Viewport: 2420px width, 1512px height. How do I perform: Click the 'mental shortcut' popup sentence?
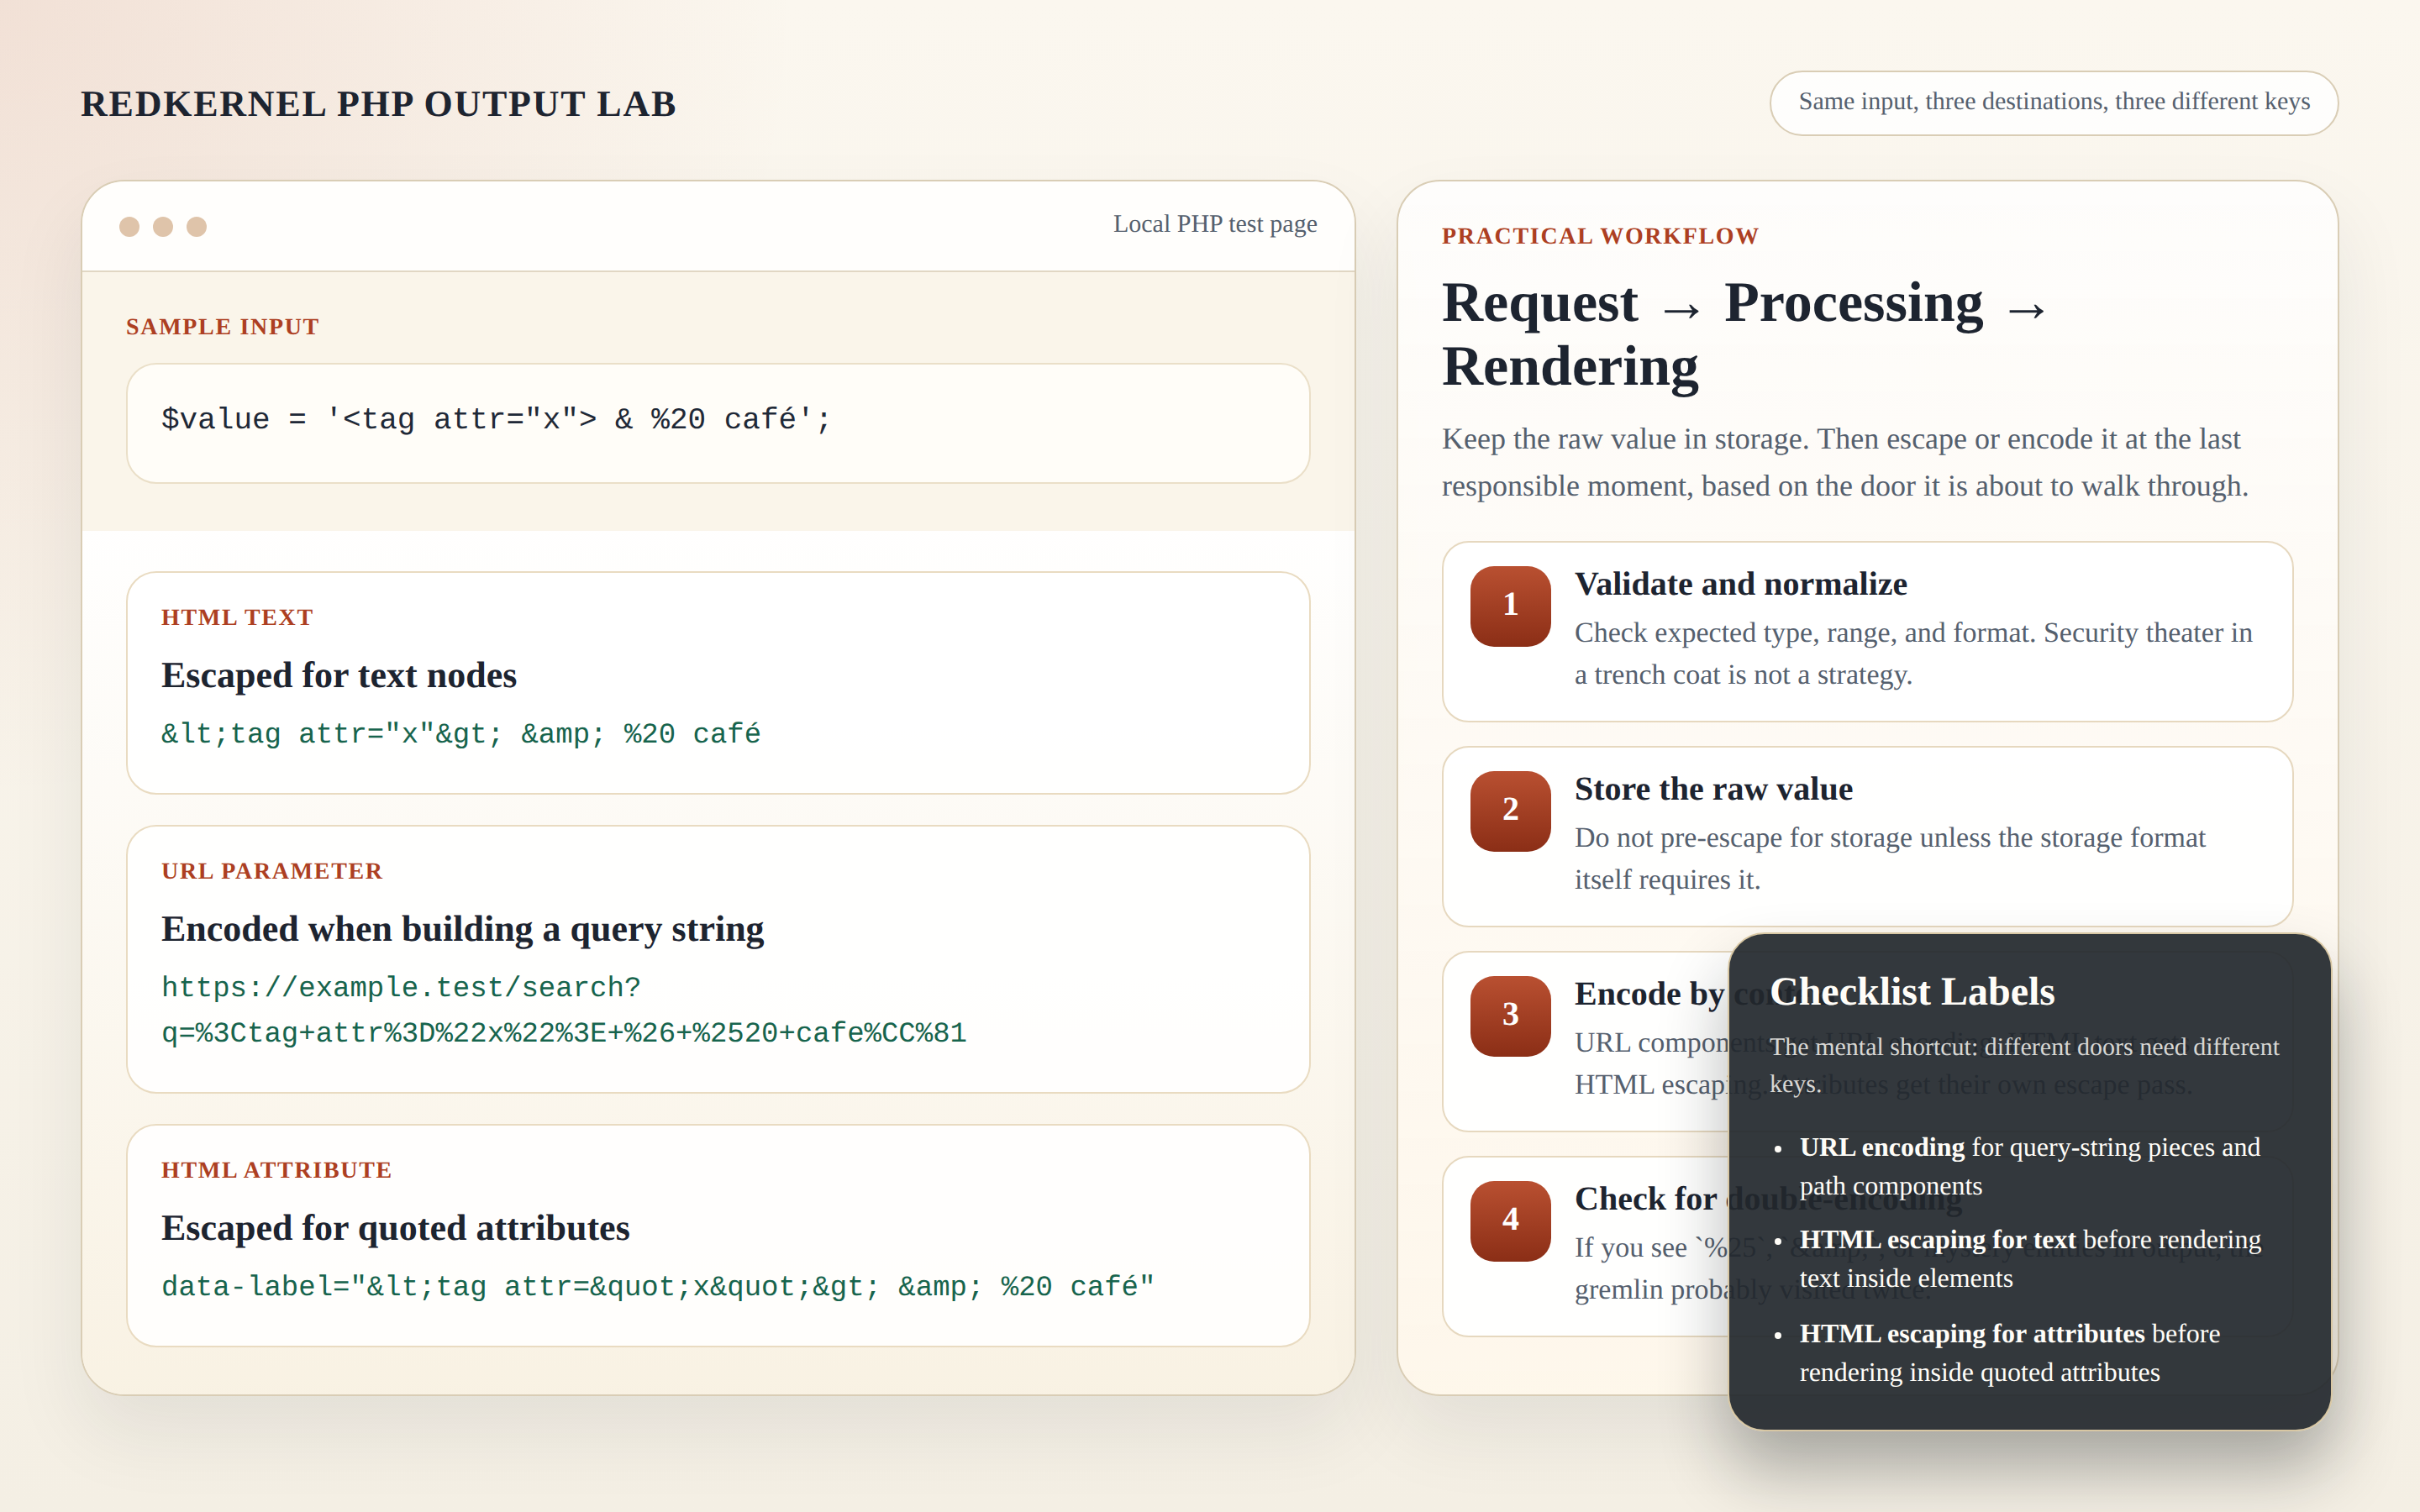tap(2024, 1065)
